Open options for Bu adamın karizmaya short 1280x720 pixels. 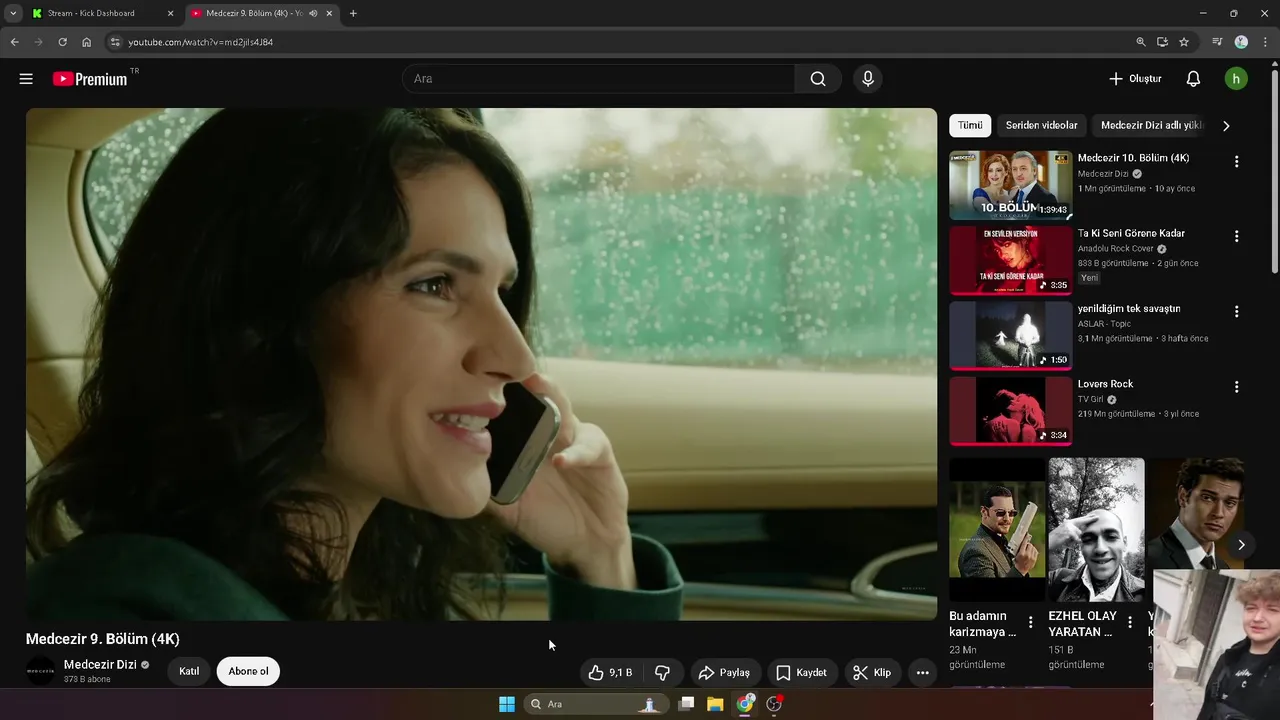1030,622
